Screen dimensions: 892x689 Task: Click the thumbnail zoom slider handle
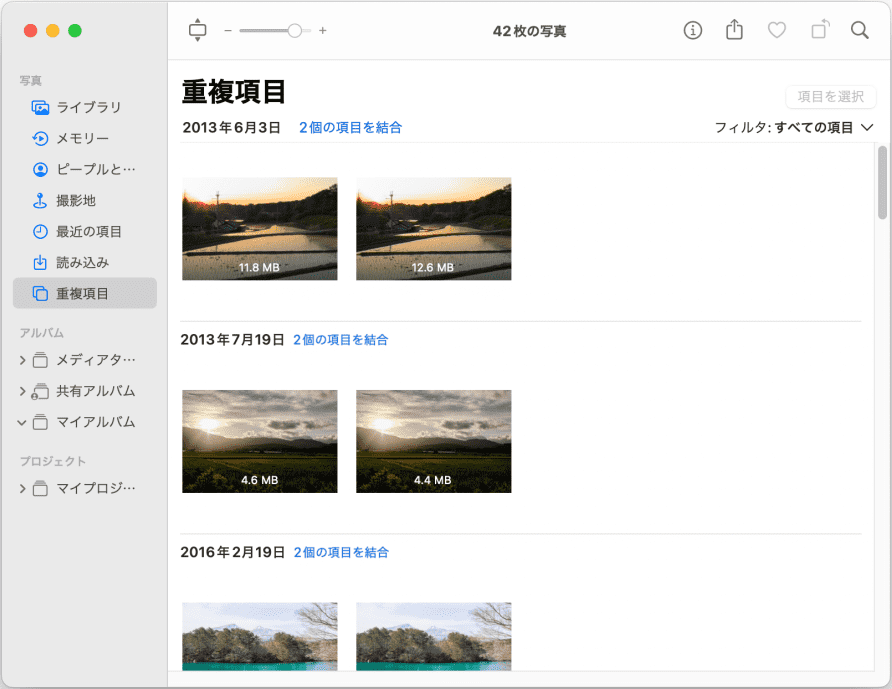[x=294, y=31]
